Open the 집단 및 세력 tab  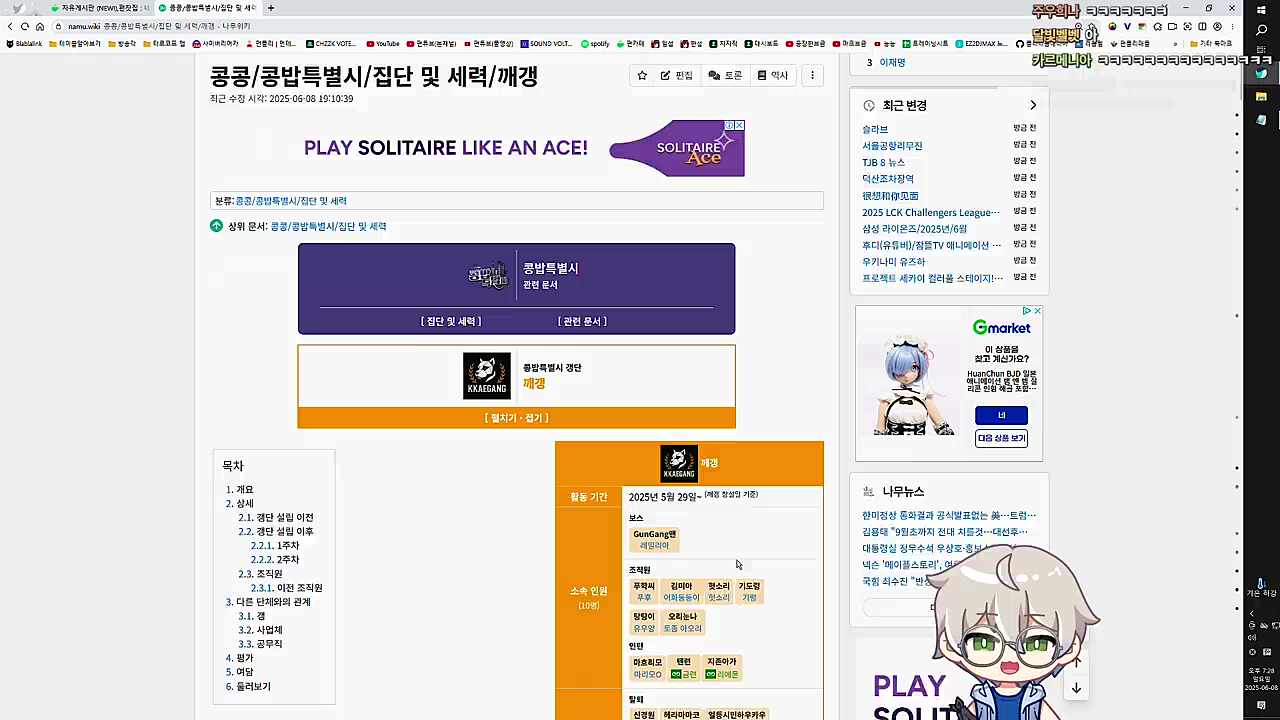451,321
